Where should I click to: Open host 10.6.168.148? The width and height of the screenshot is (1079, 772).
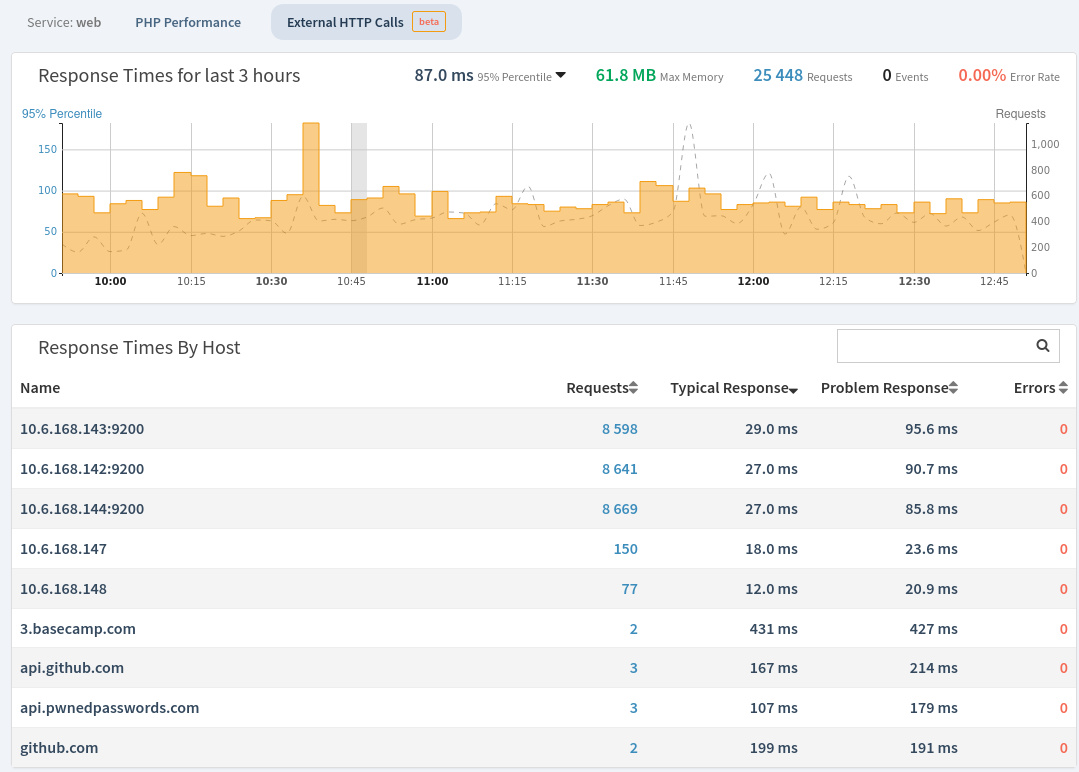[63, 588]
